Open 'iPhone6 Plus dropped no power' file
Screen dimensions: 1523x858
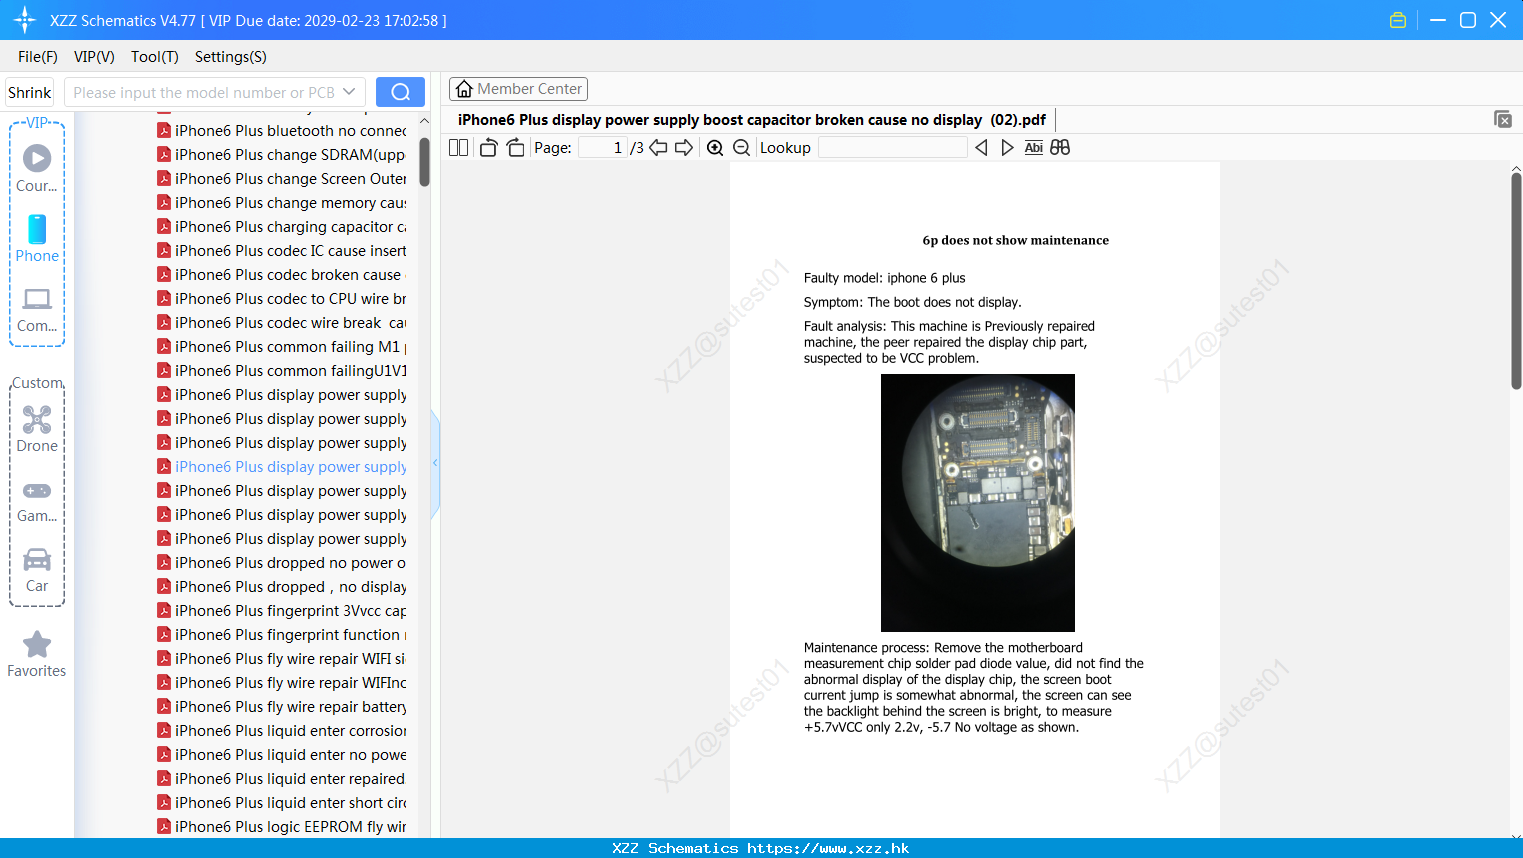tap(282, 563)
